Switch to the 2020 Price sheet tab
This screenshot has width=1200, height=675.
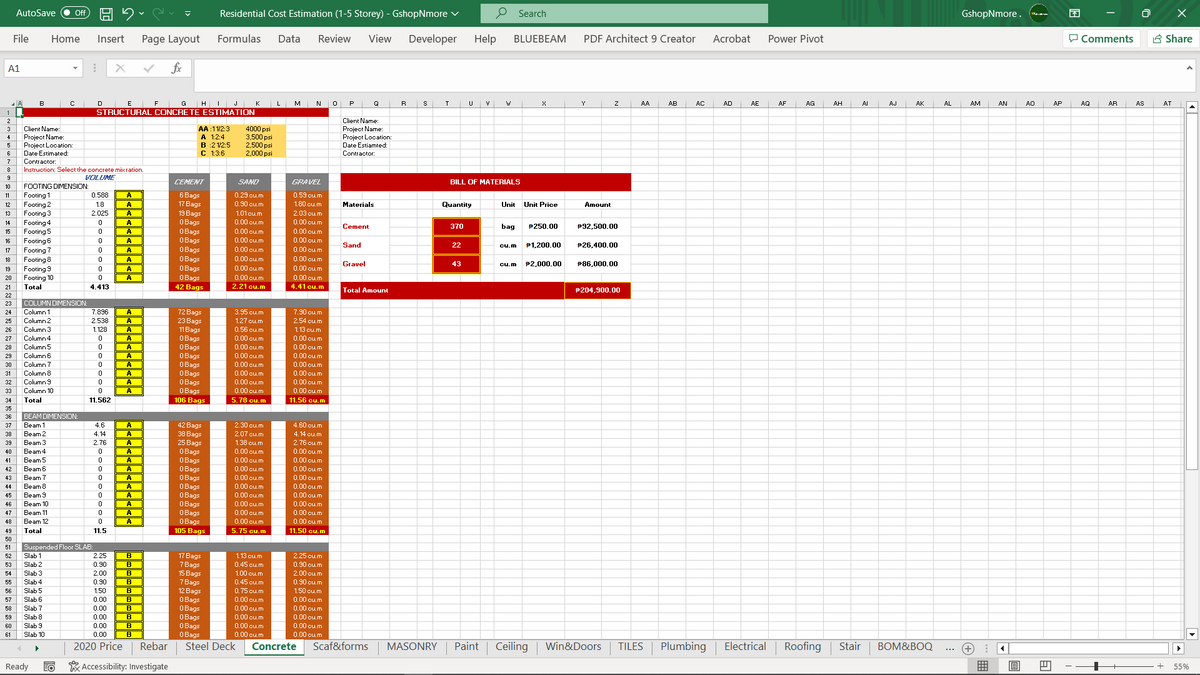[x=98, y=647]
